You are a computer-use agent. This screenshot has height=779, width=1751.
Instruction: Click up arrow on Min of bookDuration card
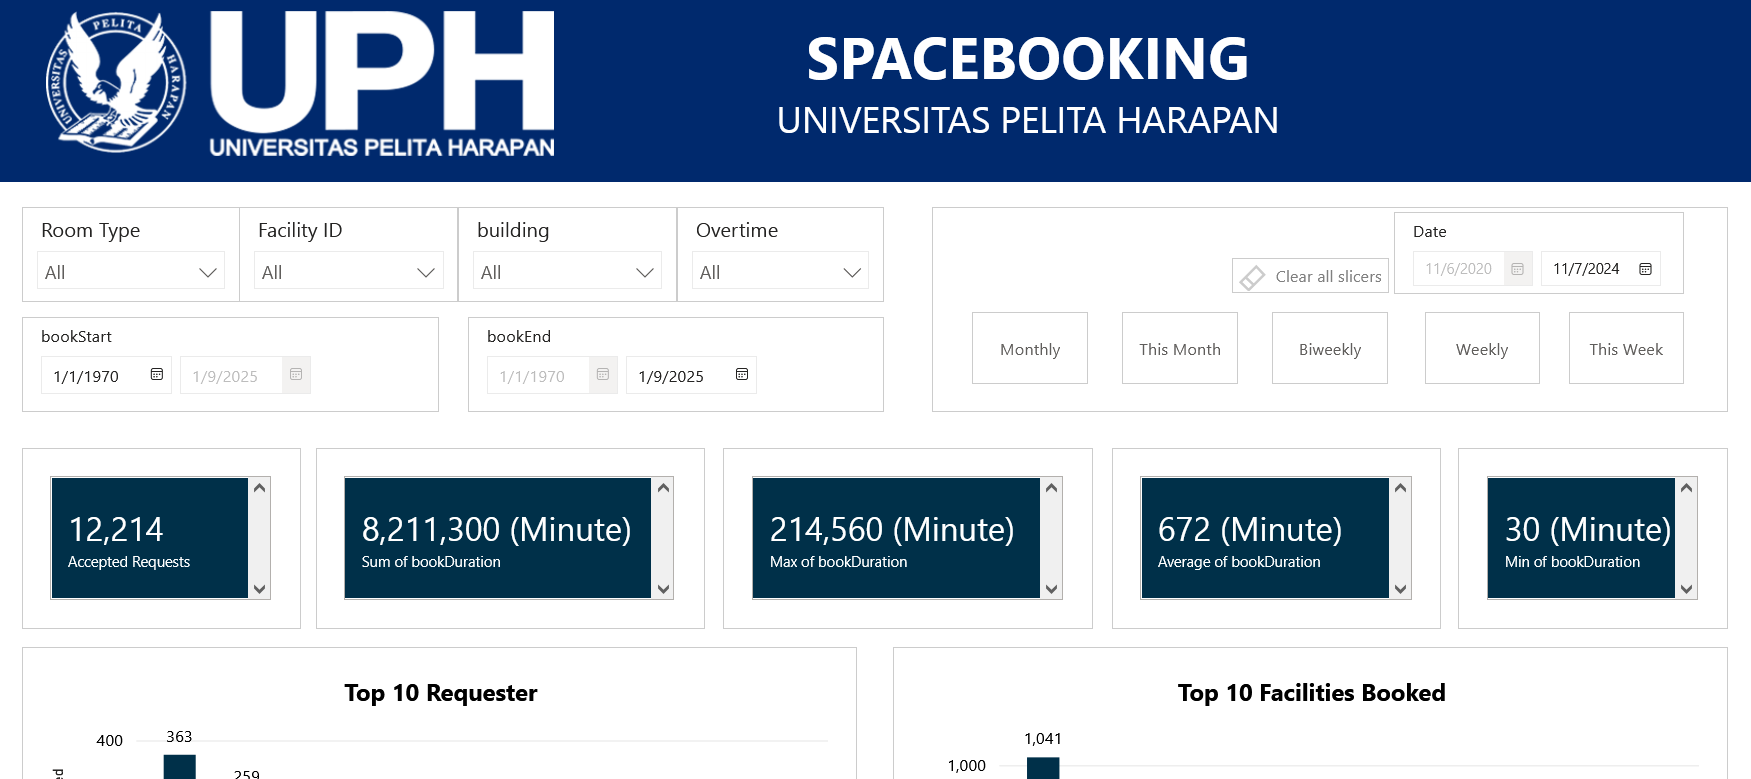click(x=1687, y=488)
